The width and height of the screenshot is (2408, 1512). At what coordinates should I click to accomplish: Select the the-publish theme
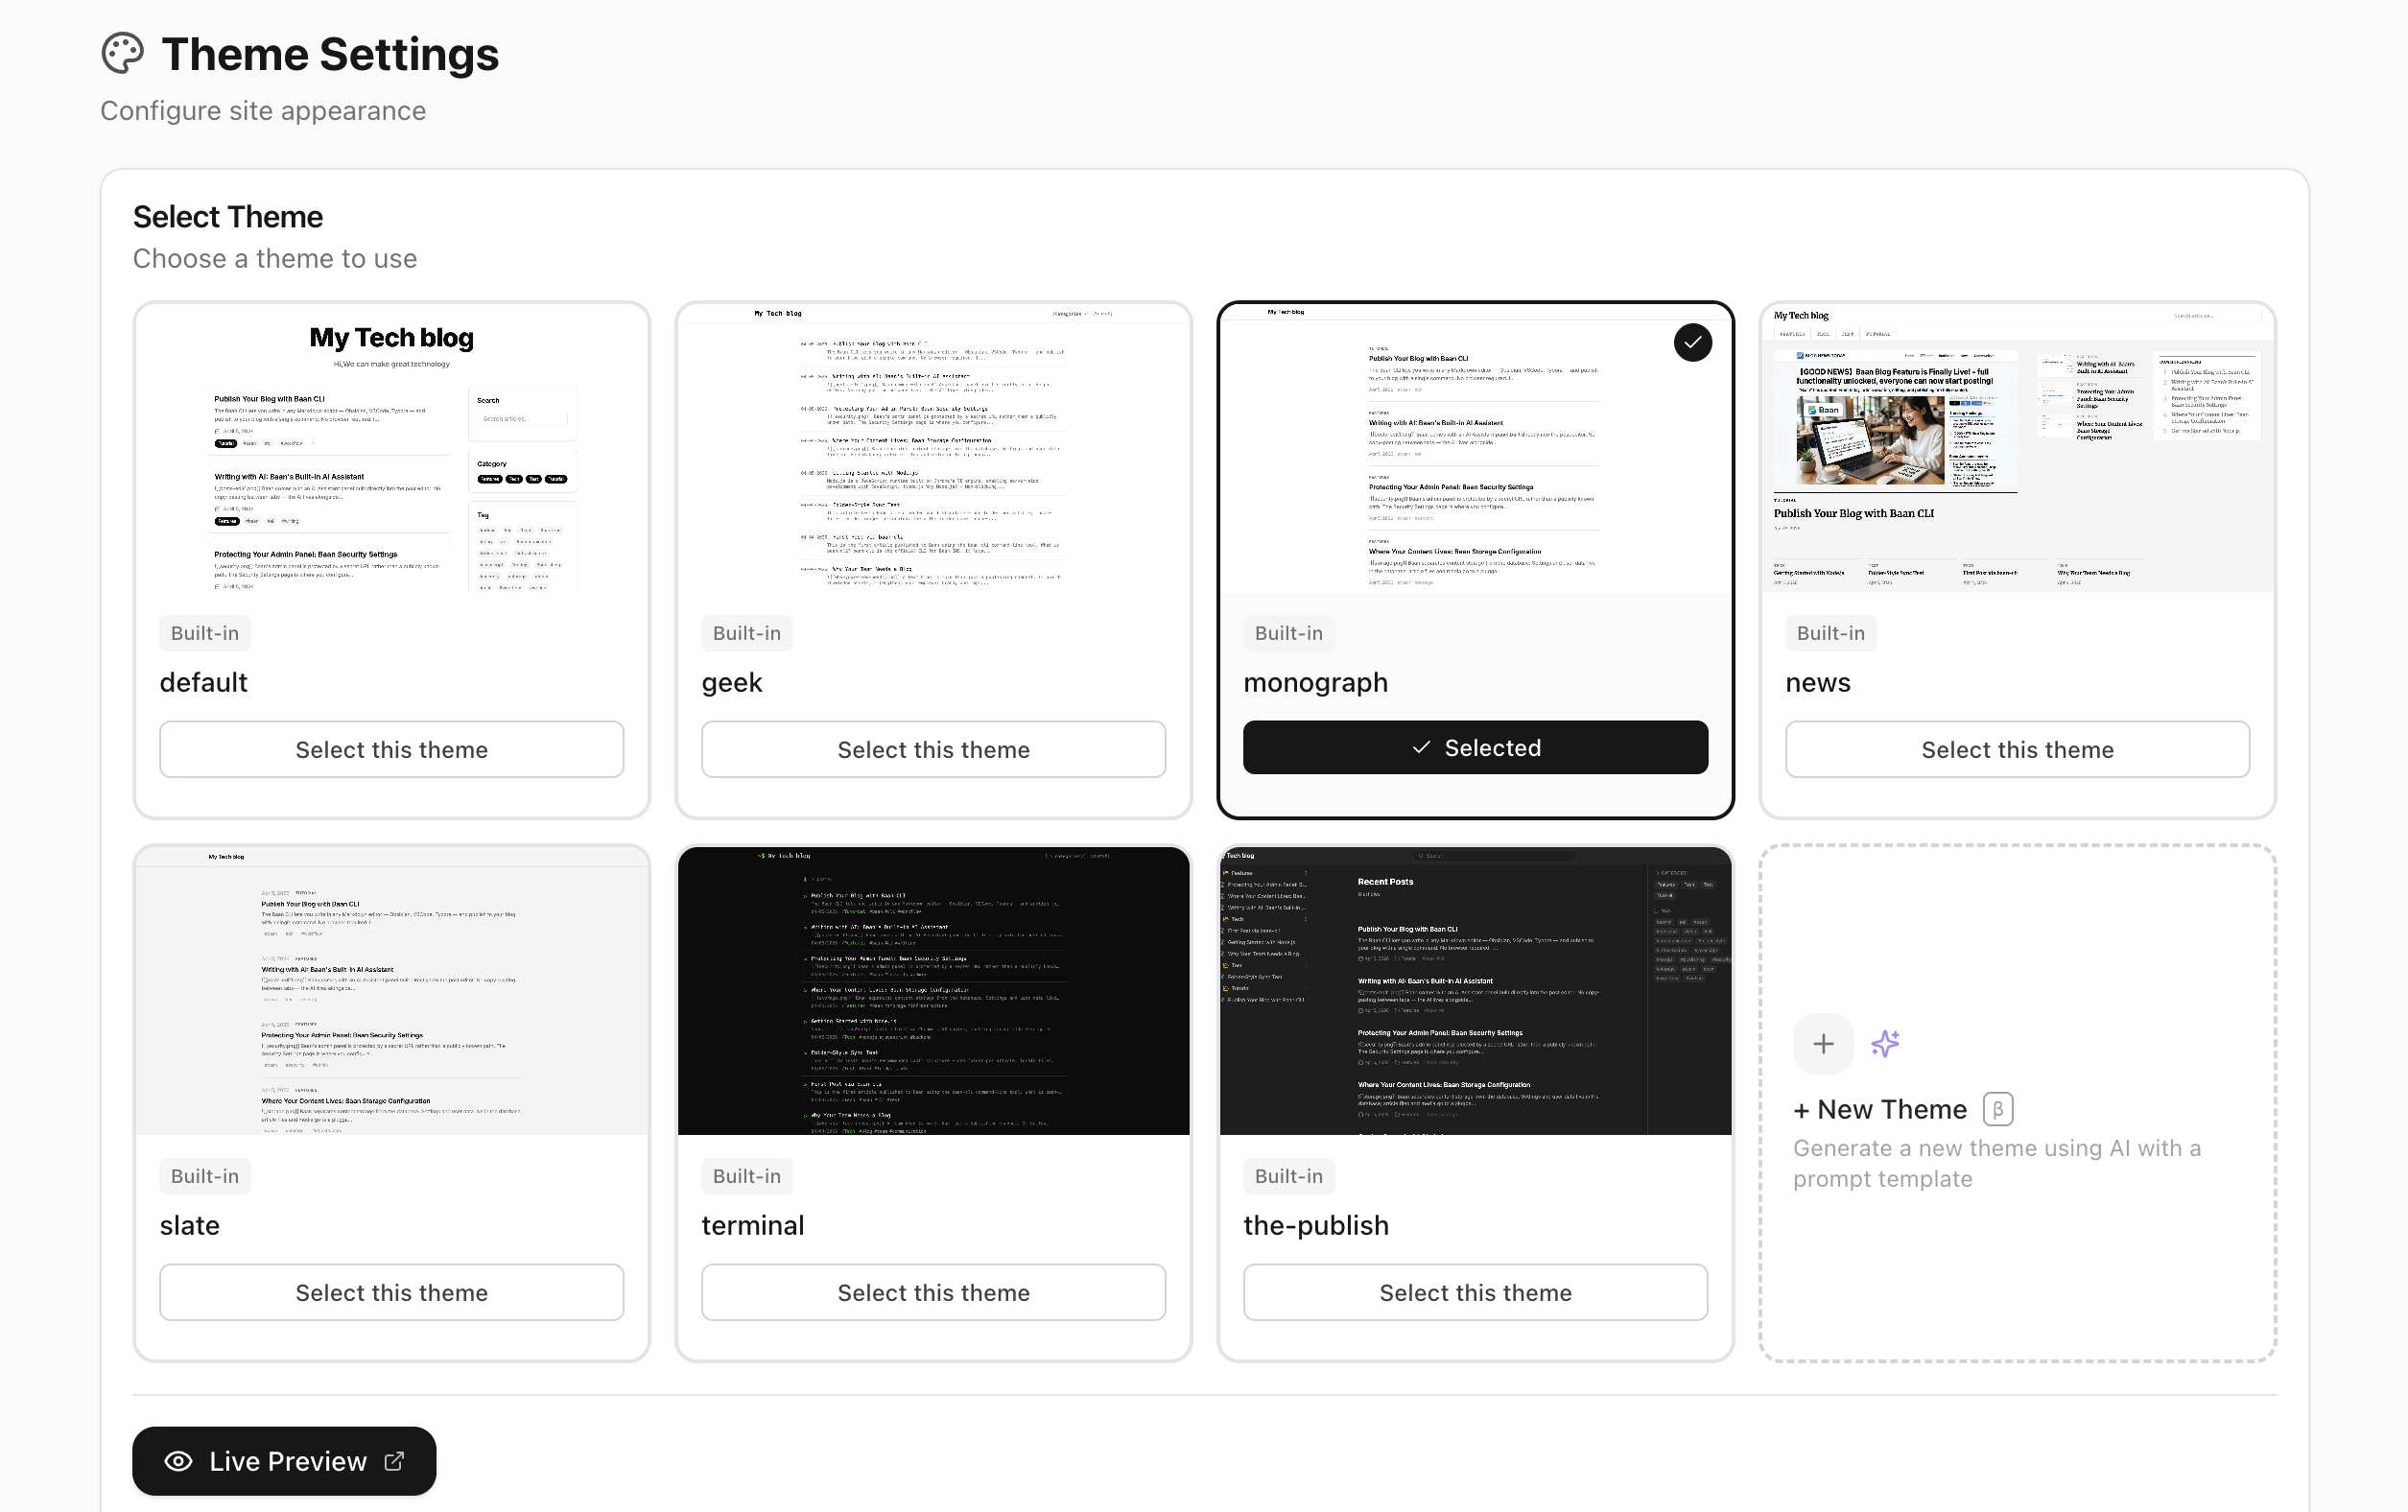pos(1475,1293)
